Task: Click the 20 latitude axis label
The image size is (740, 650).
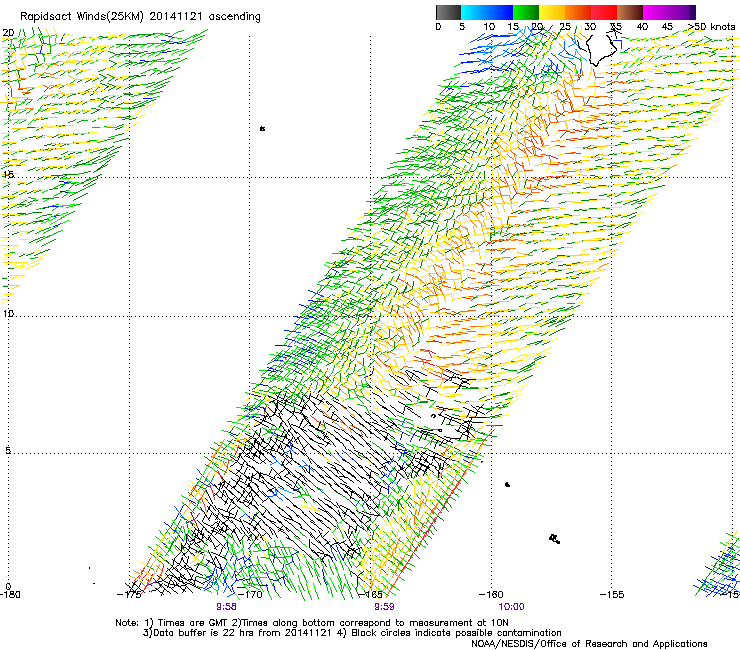Action: pos(8,33)
